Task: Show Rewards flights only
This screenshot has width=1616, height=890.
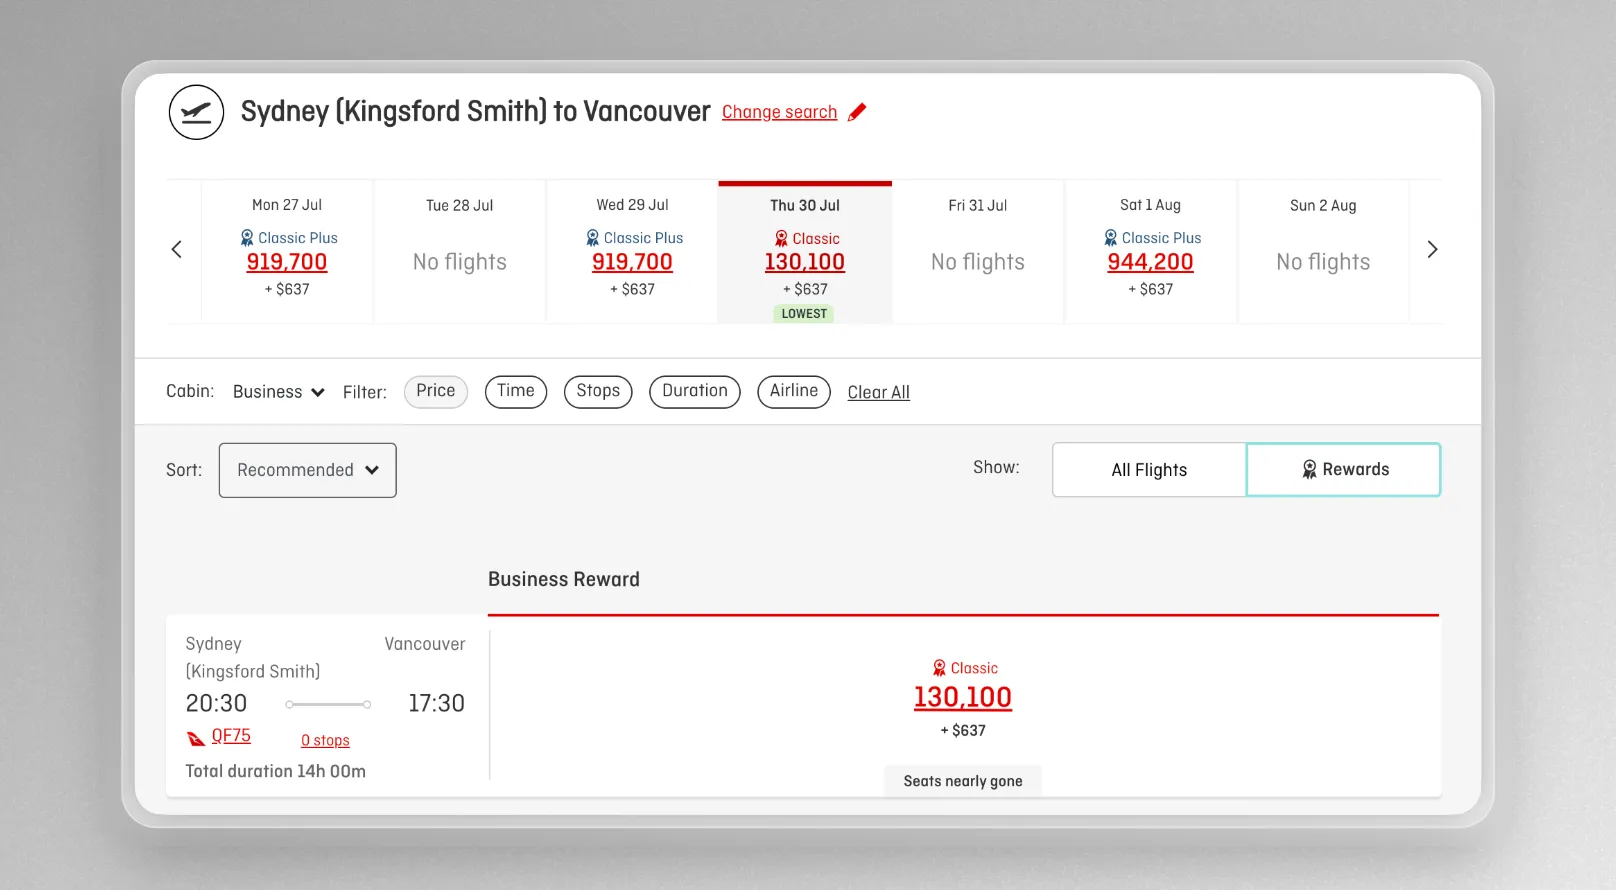Action: 1344,470
